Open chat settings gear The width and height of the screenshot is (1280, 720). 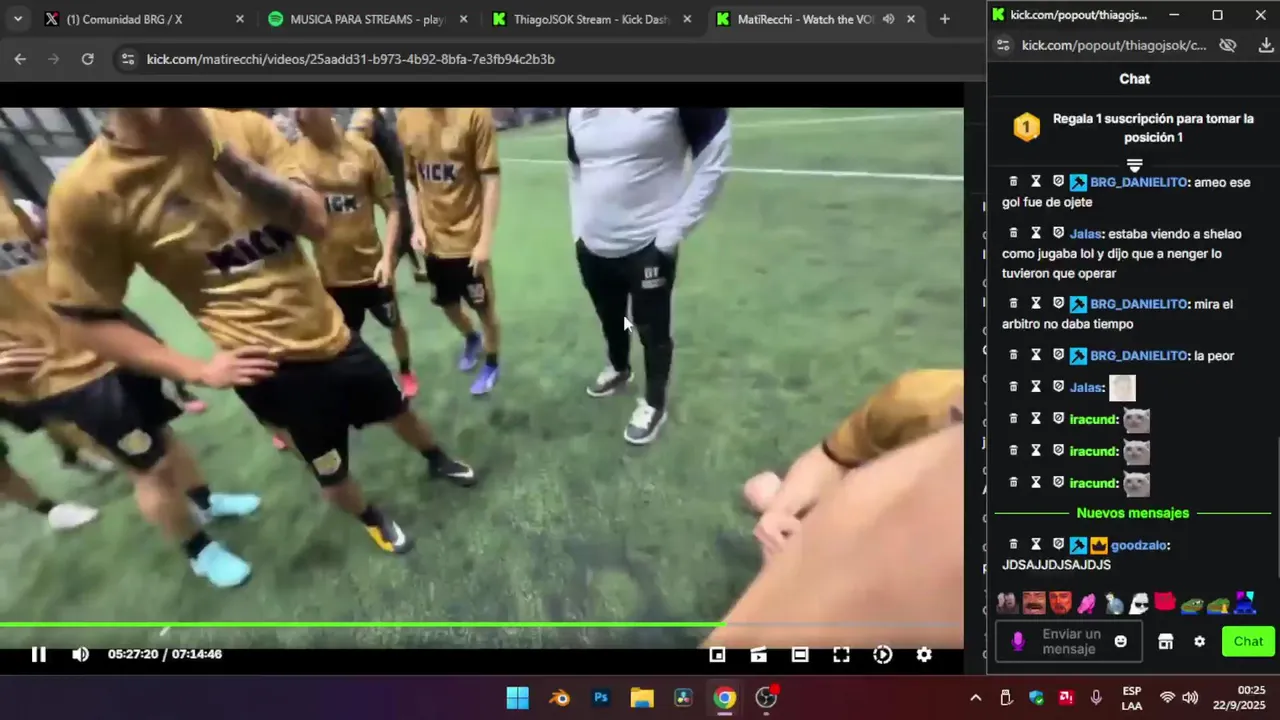tap(1200, 642)
